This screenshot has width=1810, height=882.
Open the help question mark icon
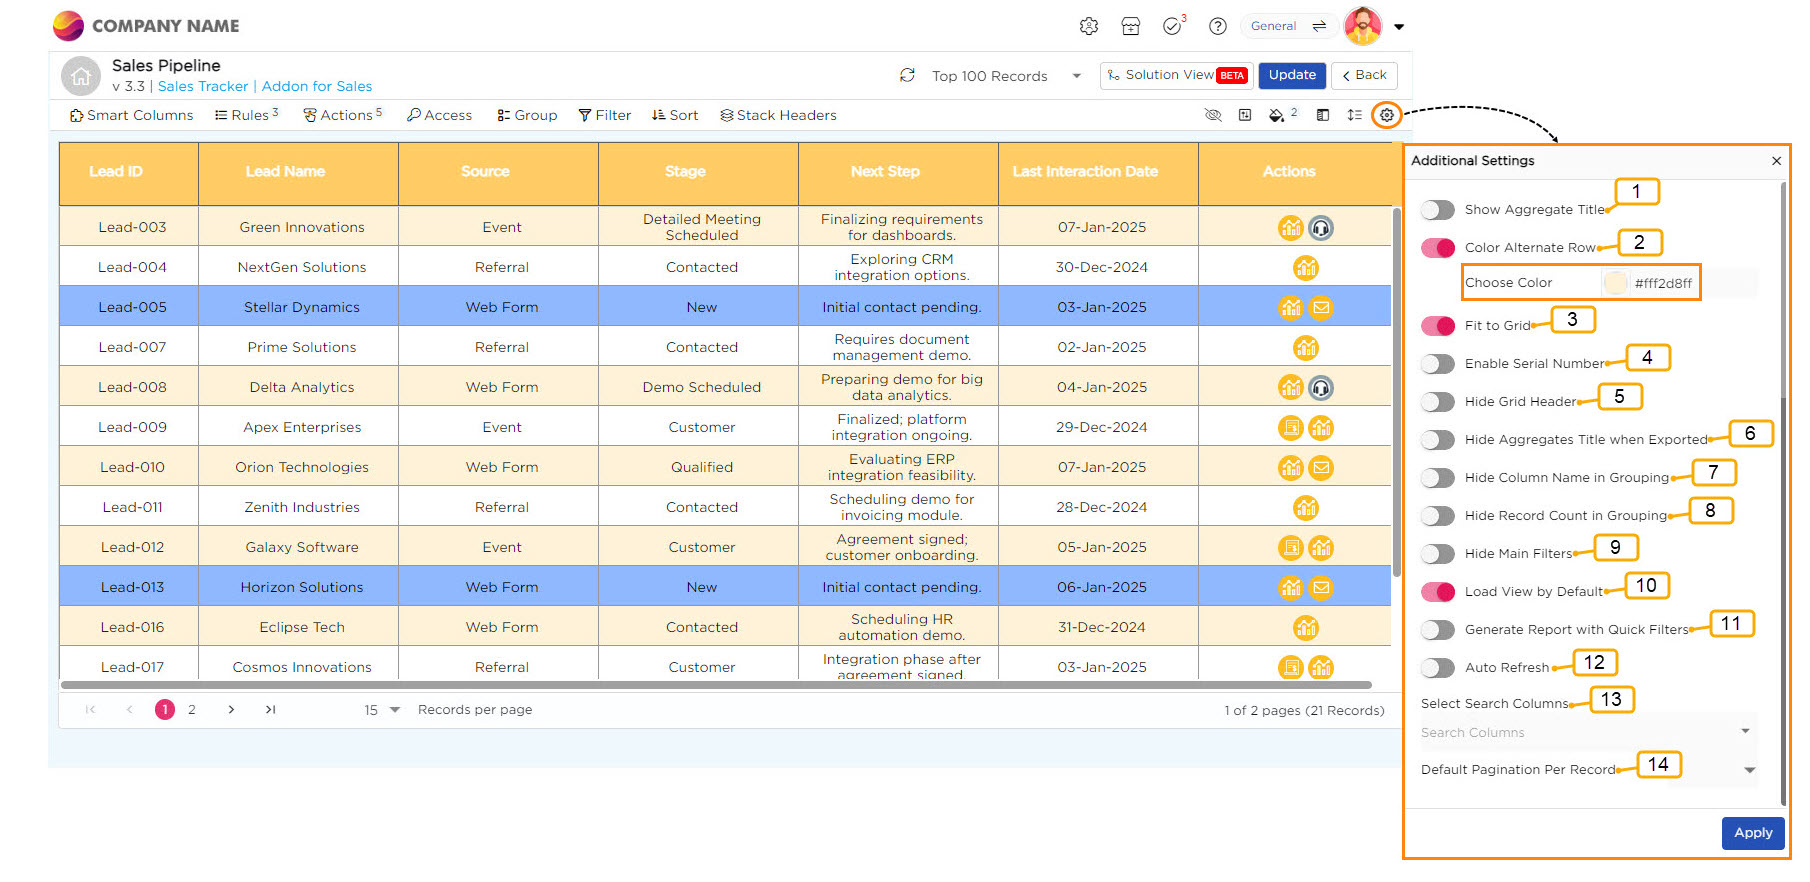[1217, 27]
